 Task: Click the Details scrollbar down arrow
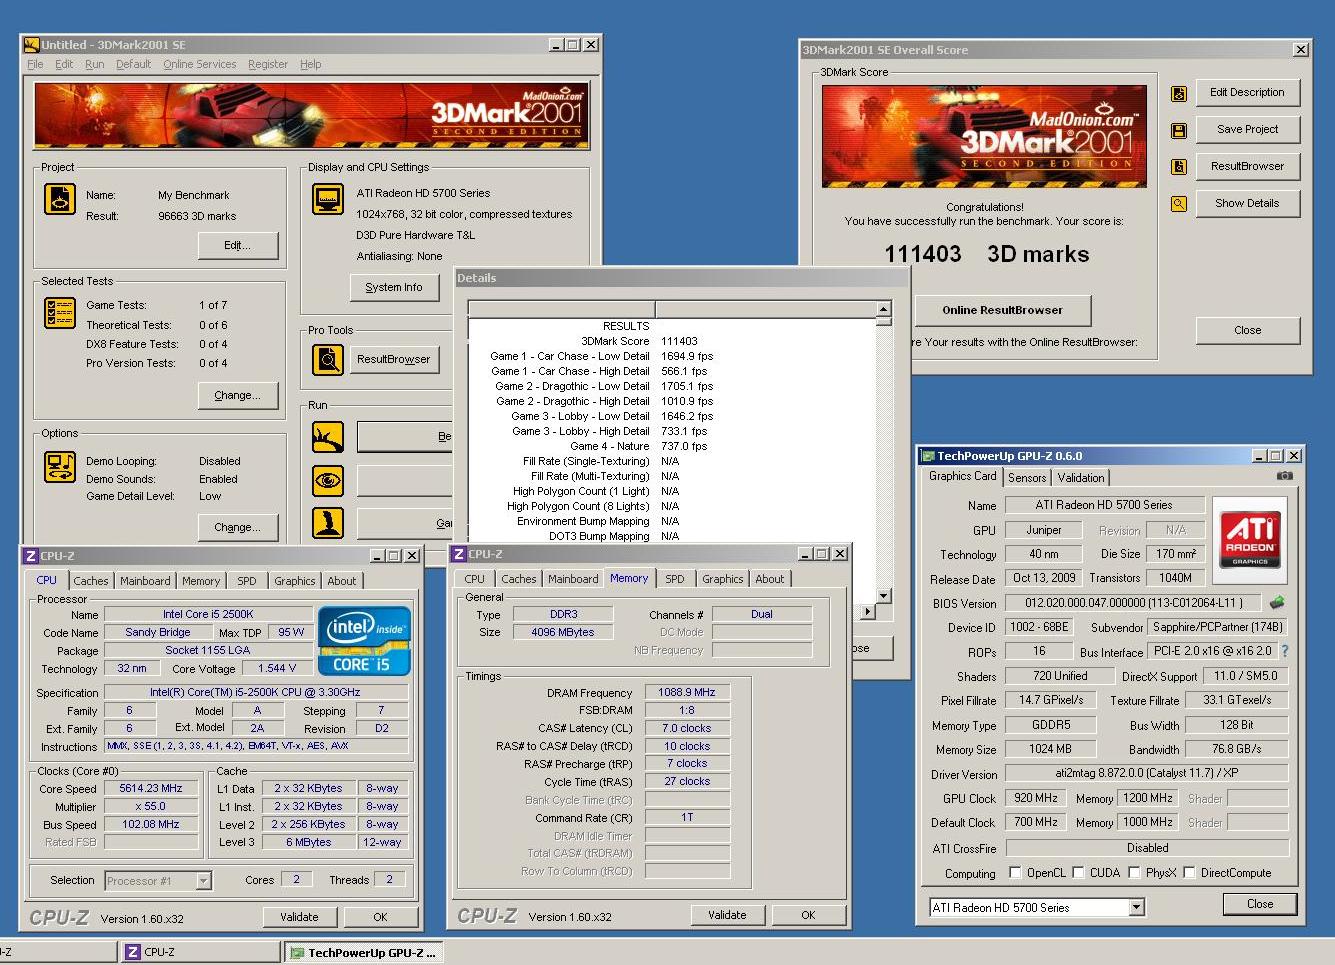883,596
